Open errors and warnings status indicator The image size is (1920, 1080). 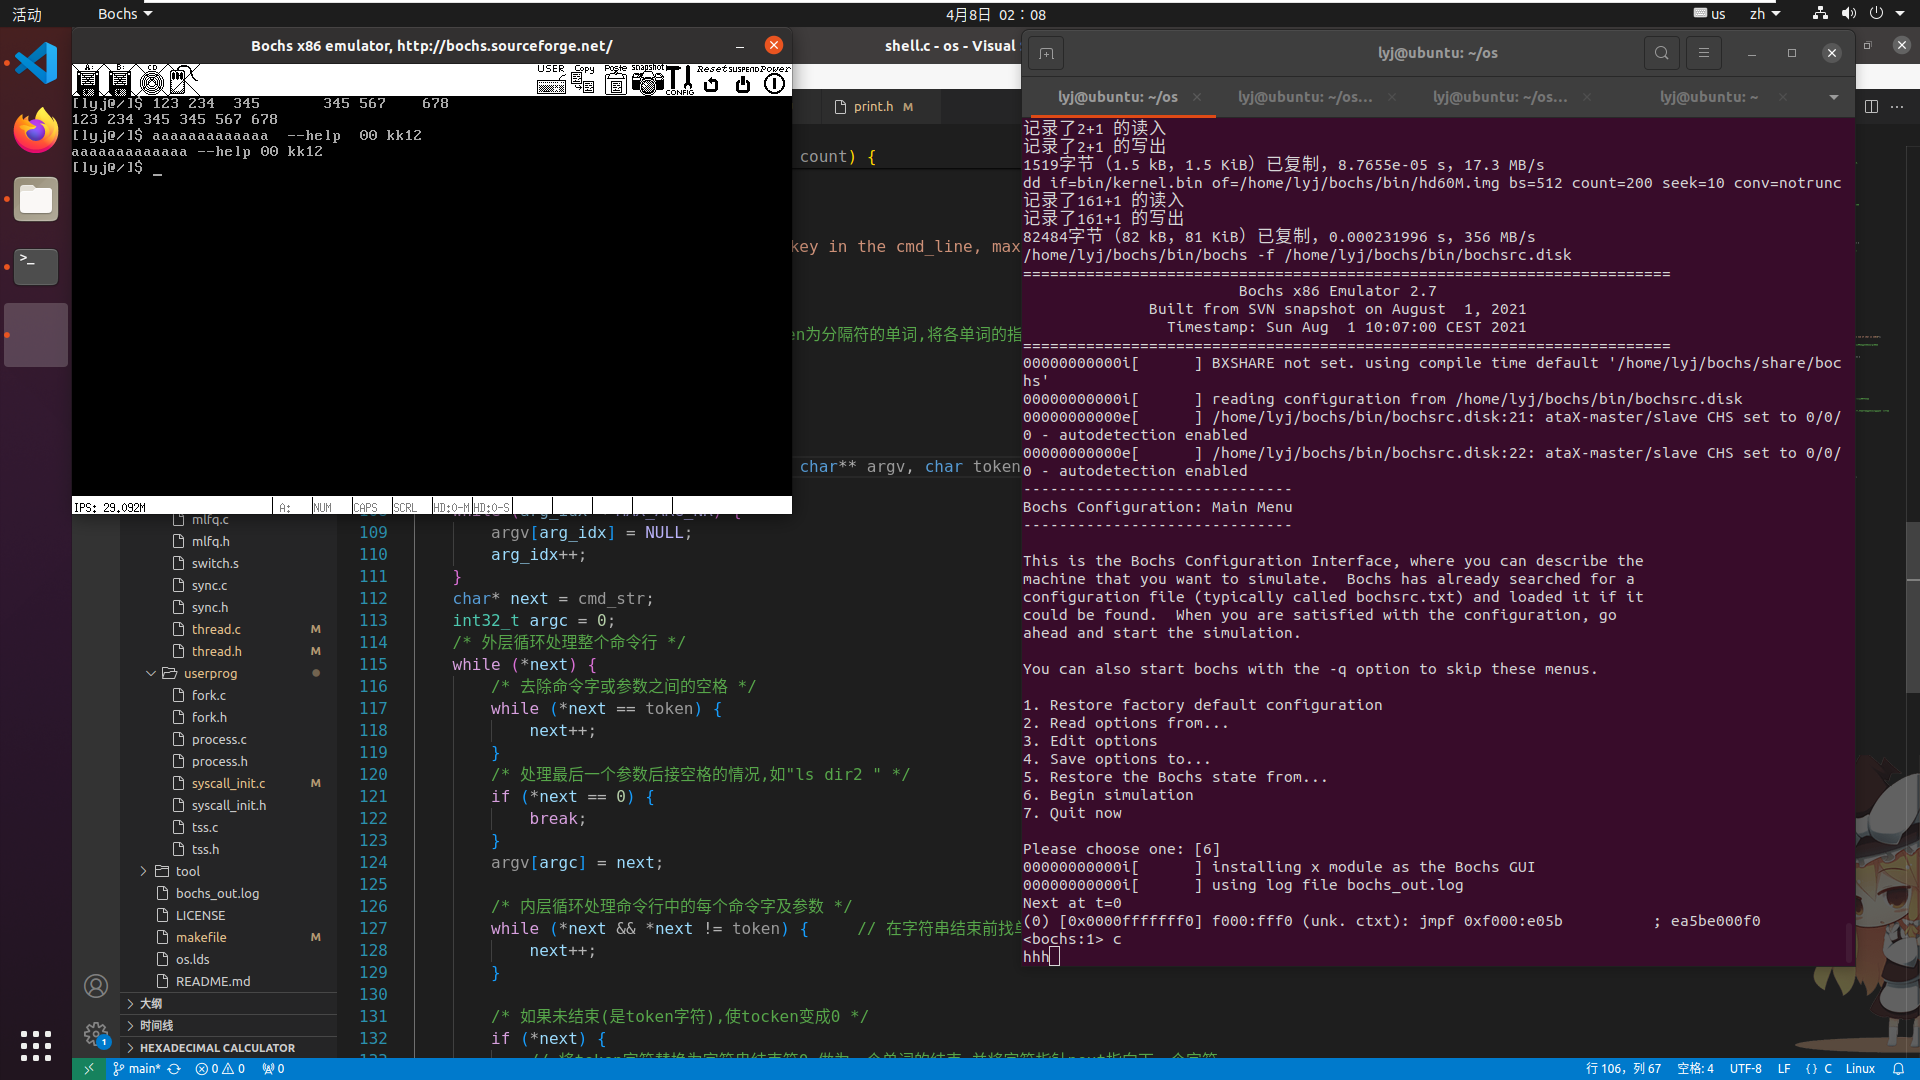point(220,1069)
